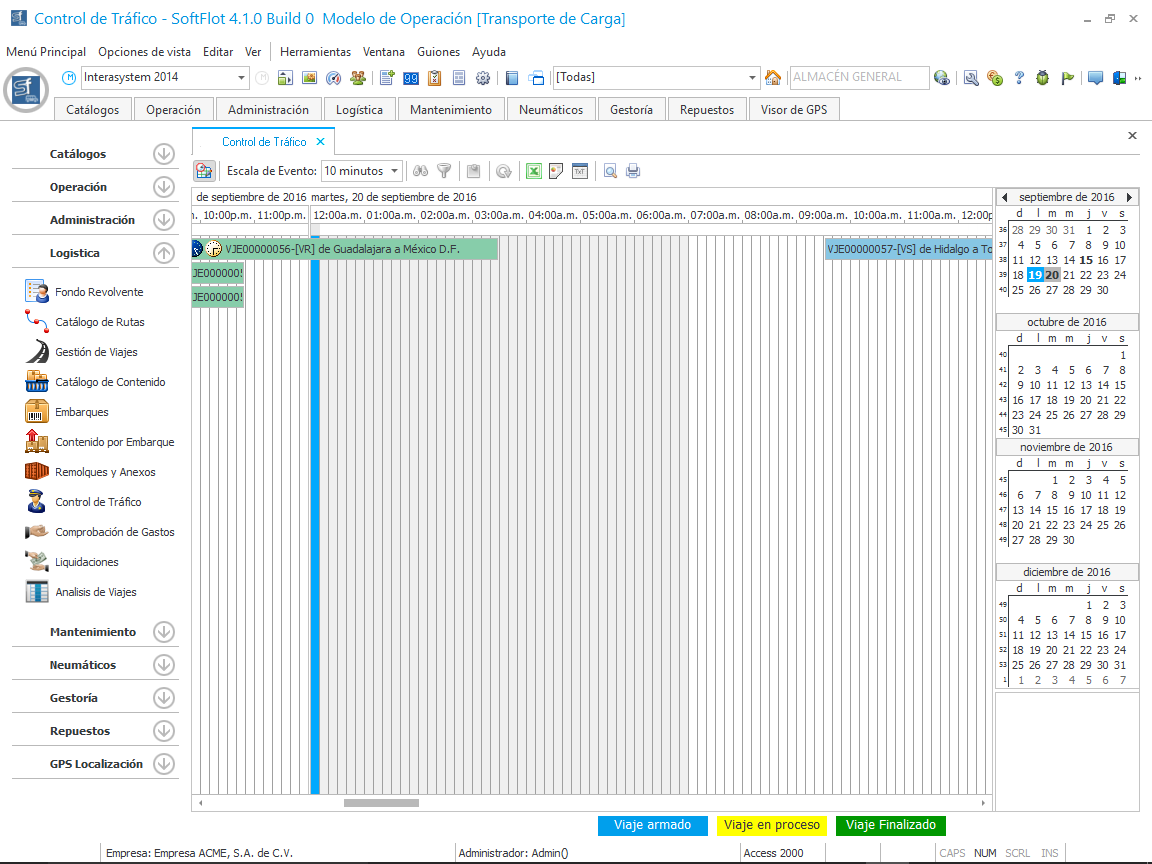Click the binoculars search icon
This screenshot has width=1152, height=864.
[421, 171]
